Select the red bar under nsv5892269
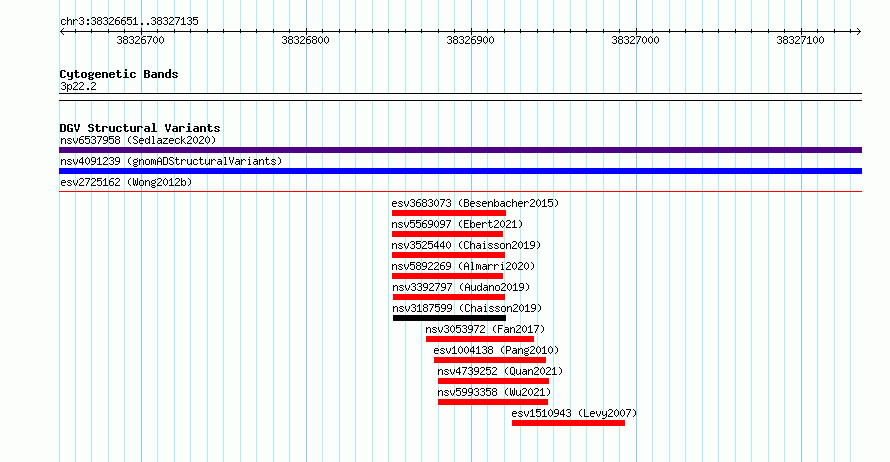The height and width of the screenshot is (462, 890). click(447, 276)
